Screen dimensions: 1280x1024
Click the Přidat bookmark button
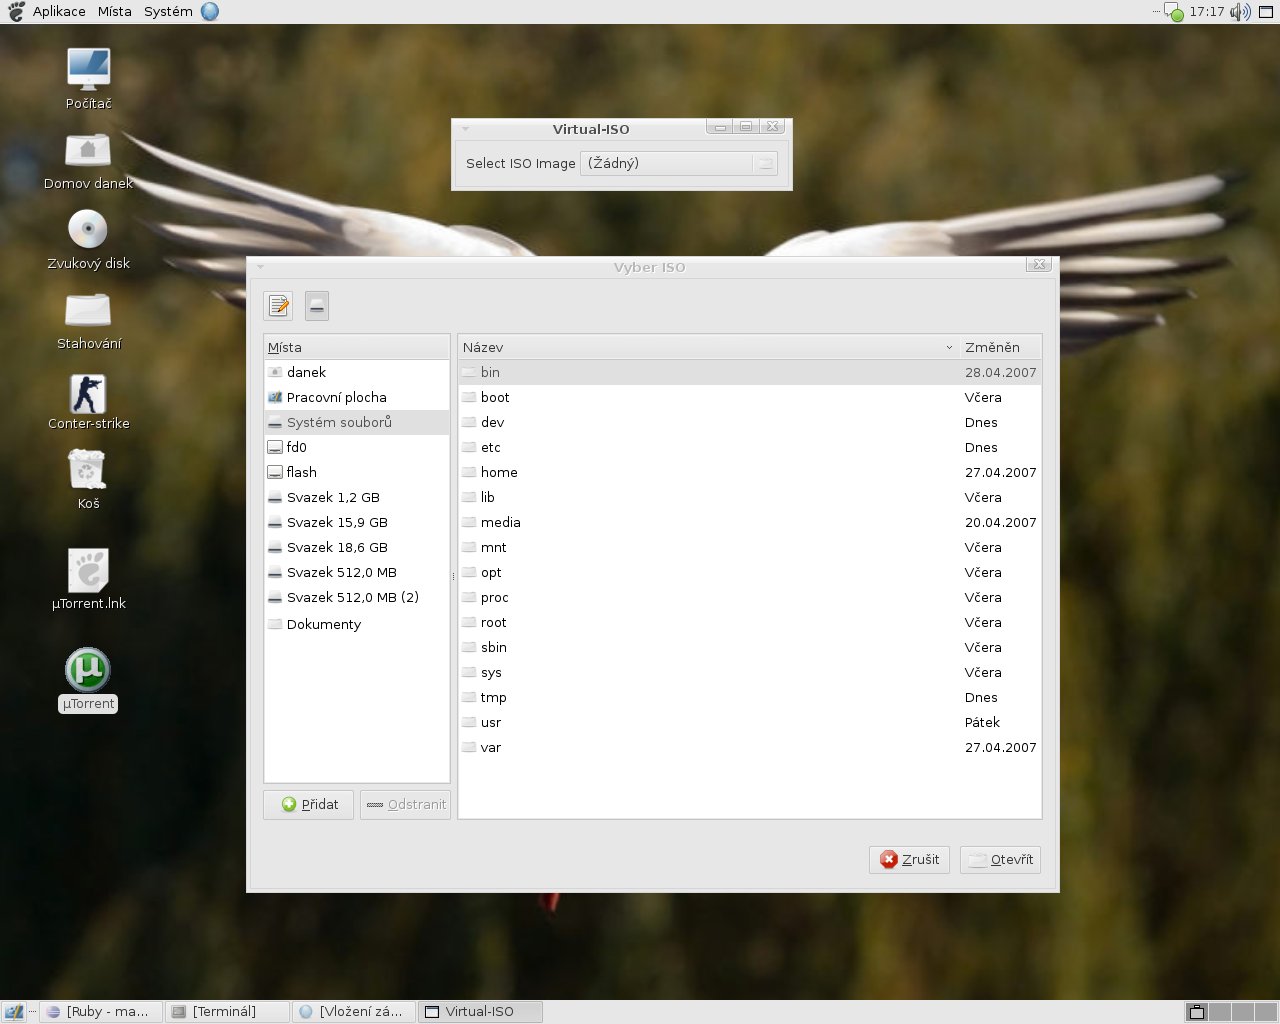pyautogui.click(x=309, y=805)
